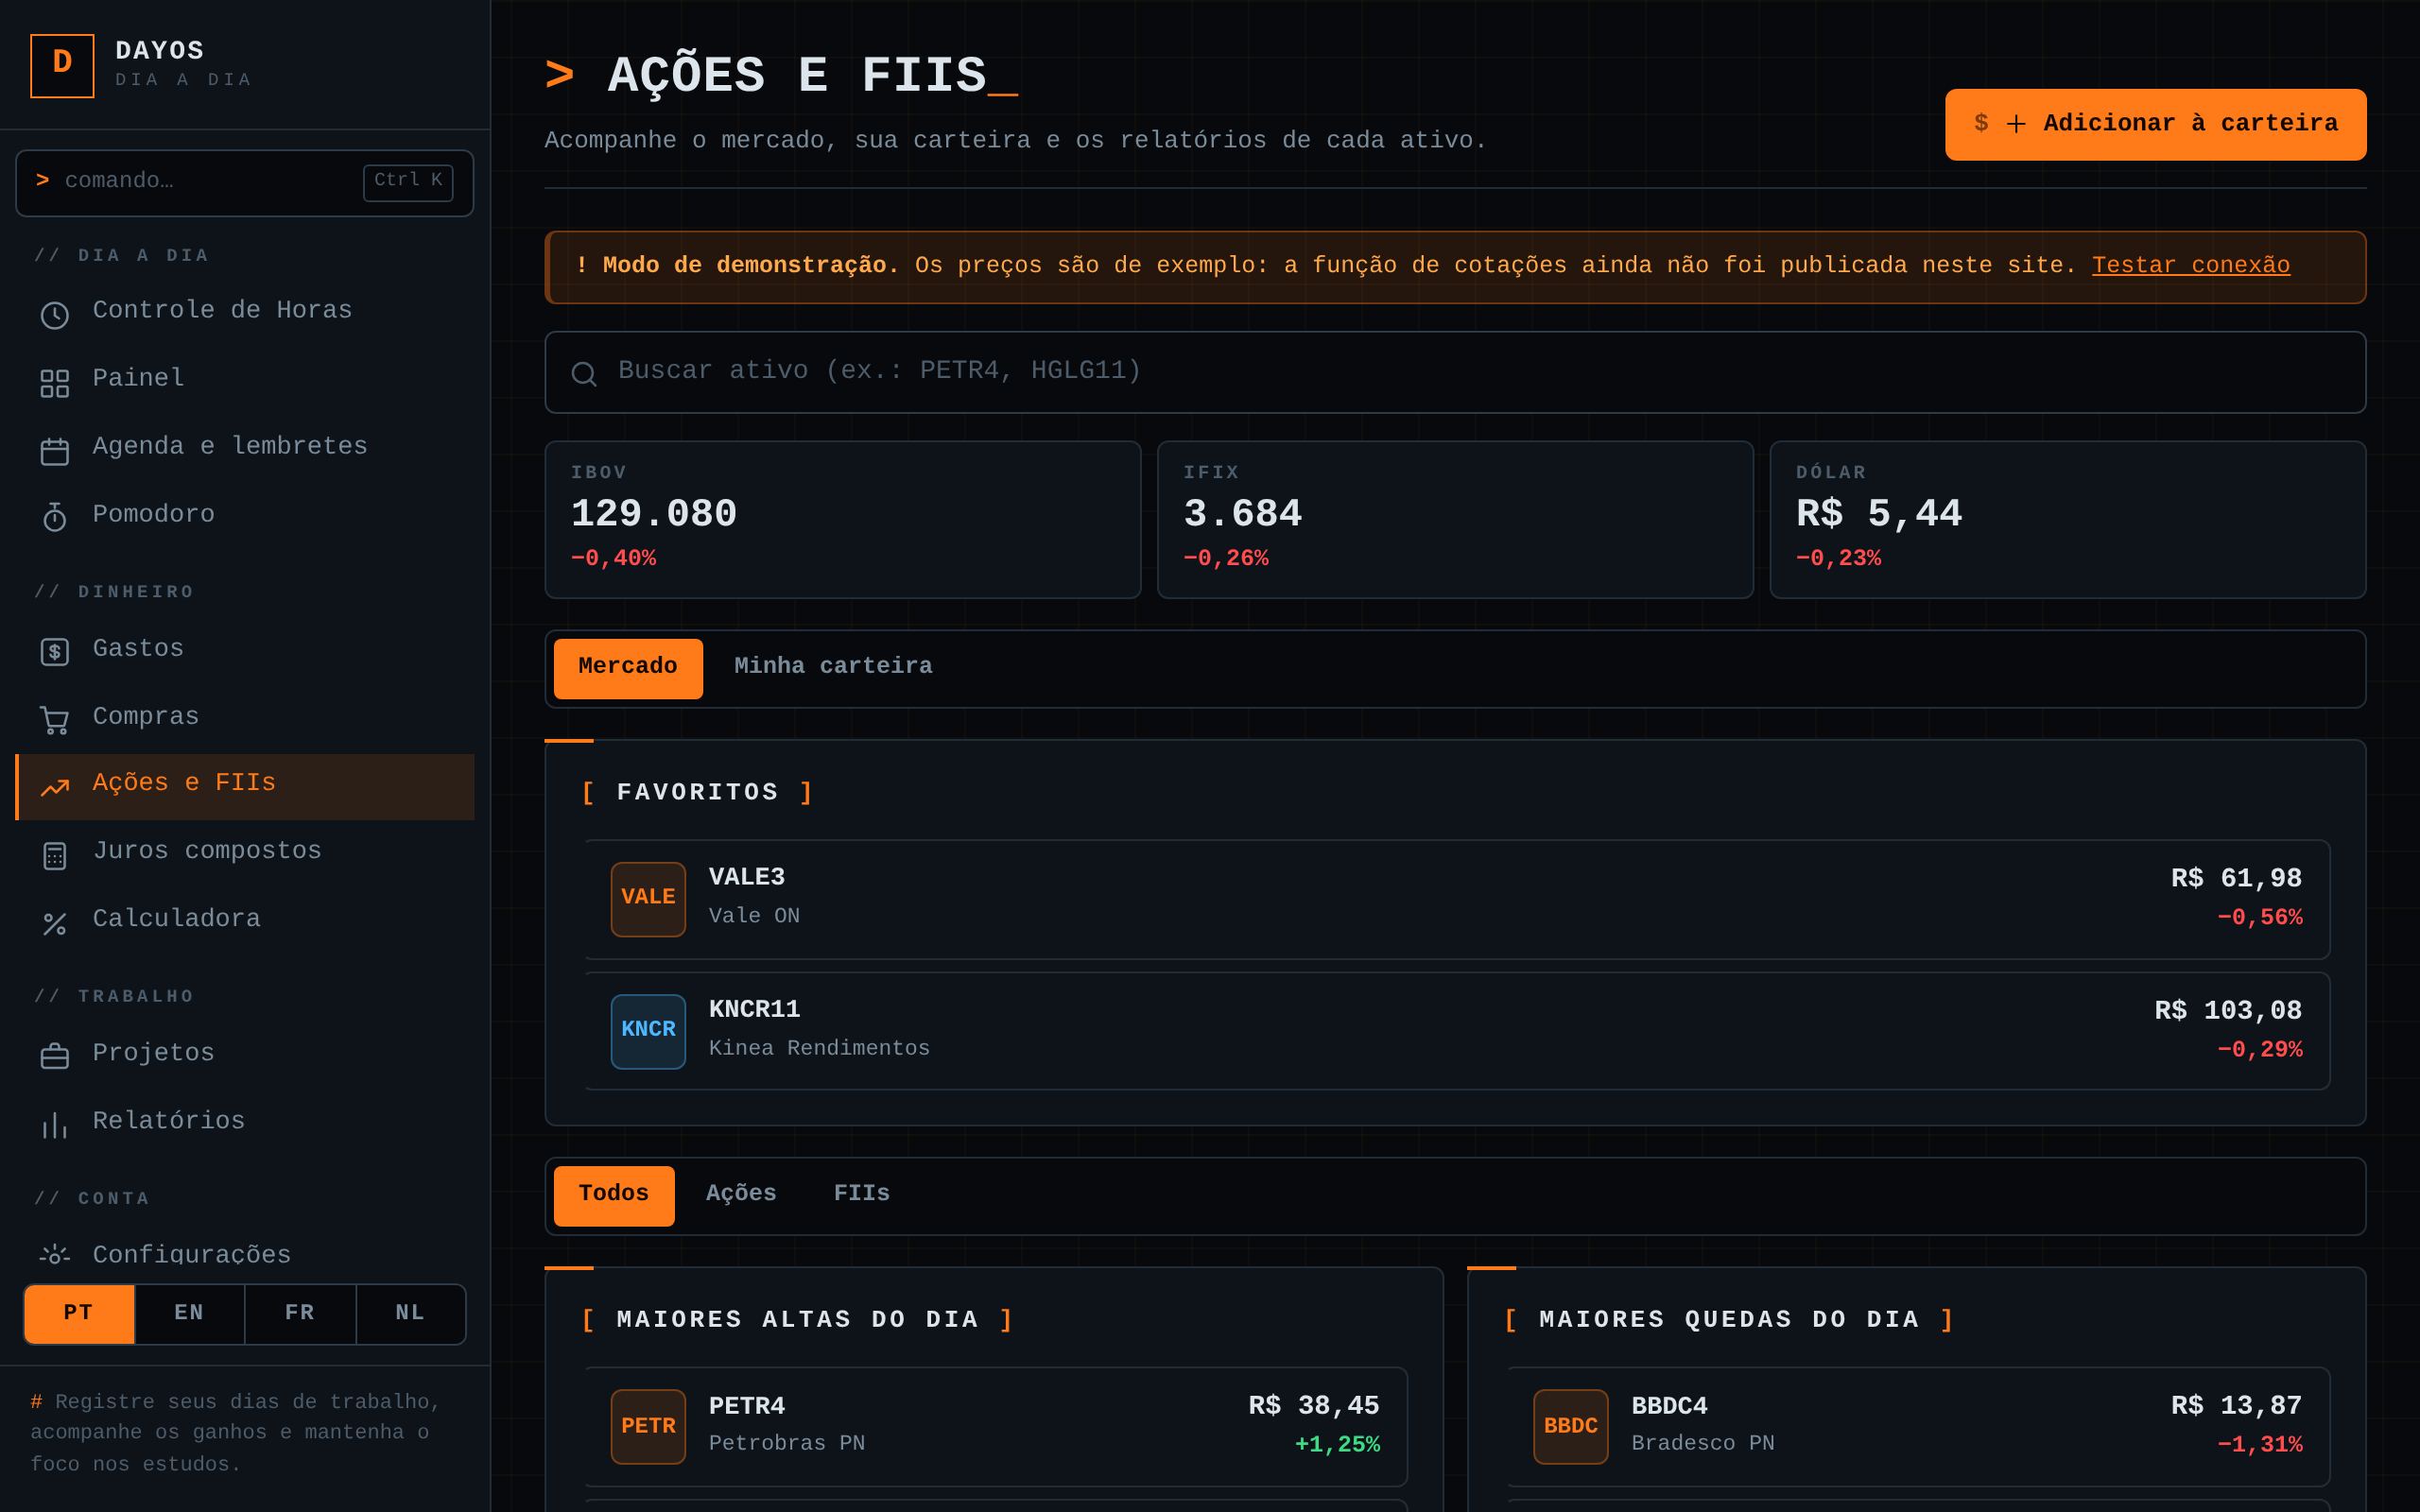Image resolution: width=2420 pixels, height=1512 pixels.
Task: Open the Minha carteira tab
Action: (833, 668)
